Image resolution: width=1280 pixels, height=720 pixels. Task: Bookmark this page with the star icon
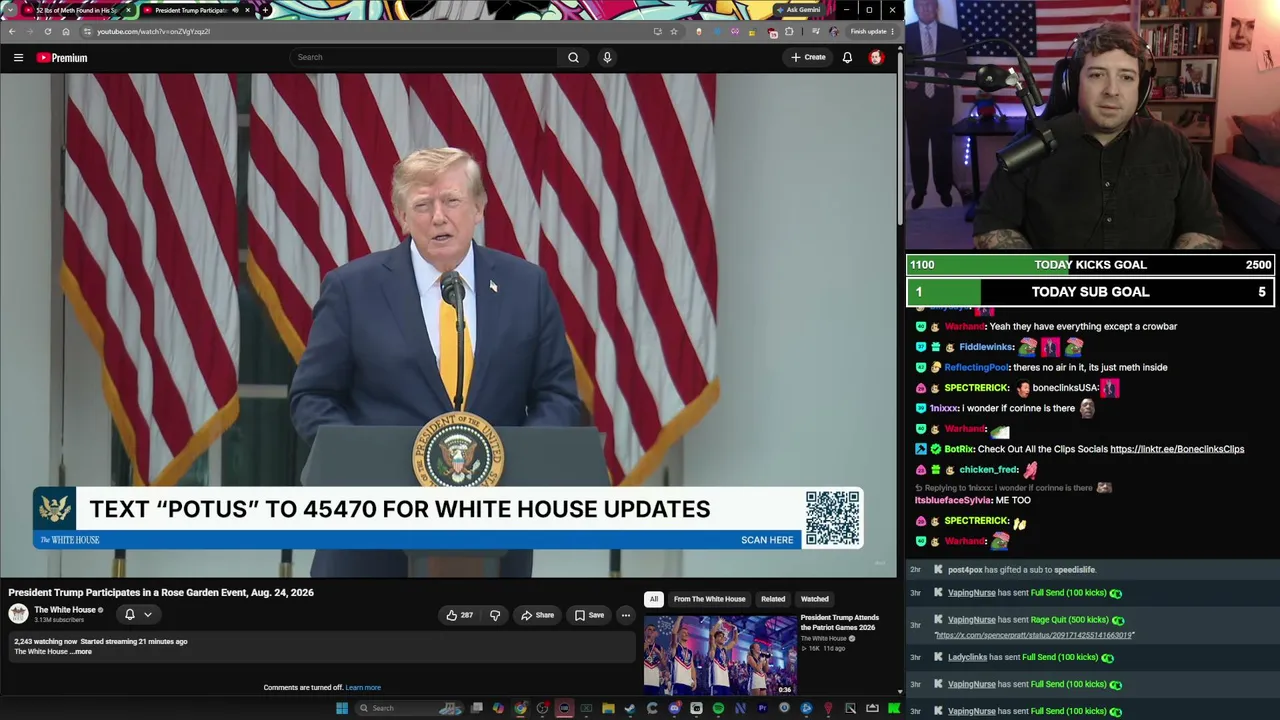coord(674,32)
